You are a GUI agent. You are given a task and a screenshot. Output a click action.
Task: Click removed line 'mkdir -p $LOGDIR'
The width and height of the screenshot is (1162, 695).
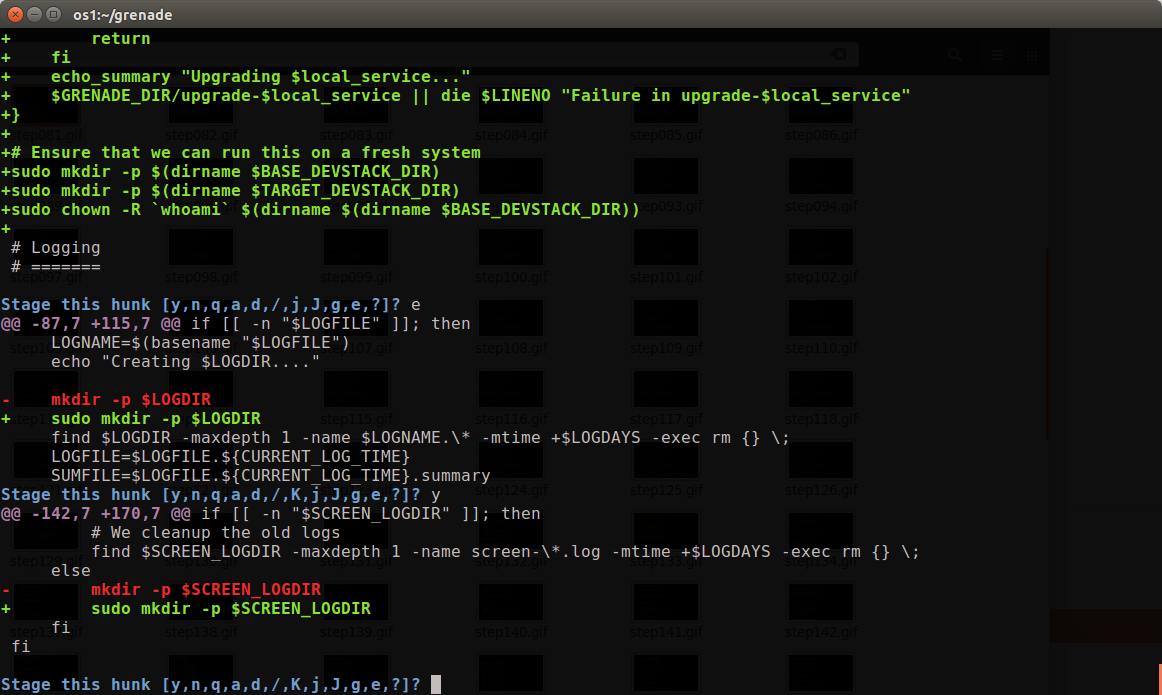(x=130, y=400)
